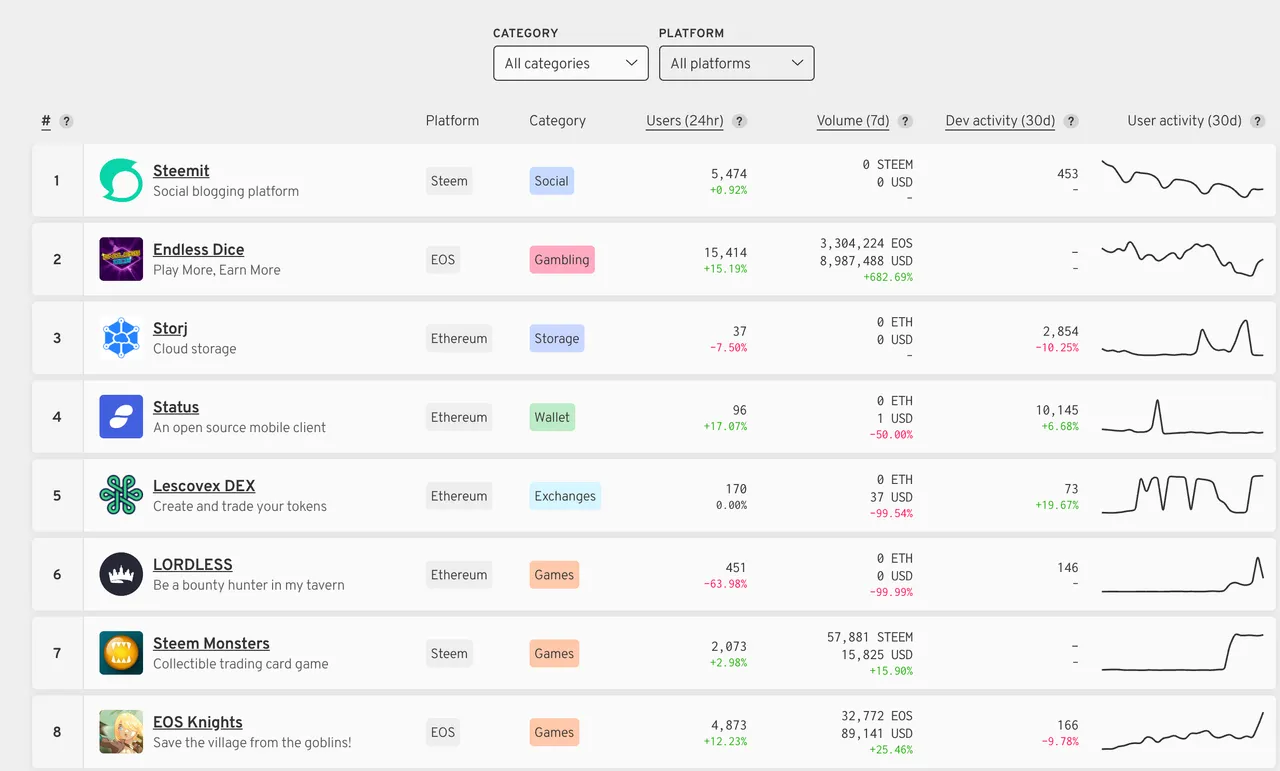Click EOS tag in EOS Knights row

click(x=443, y=732)
